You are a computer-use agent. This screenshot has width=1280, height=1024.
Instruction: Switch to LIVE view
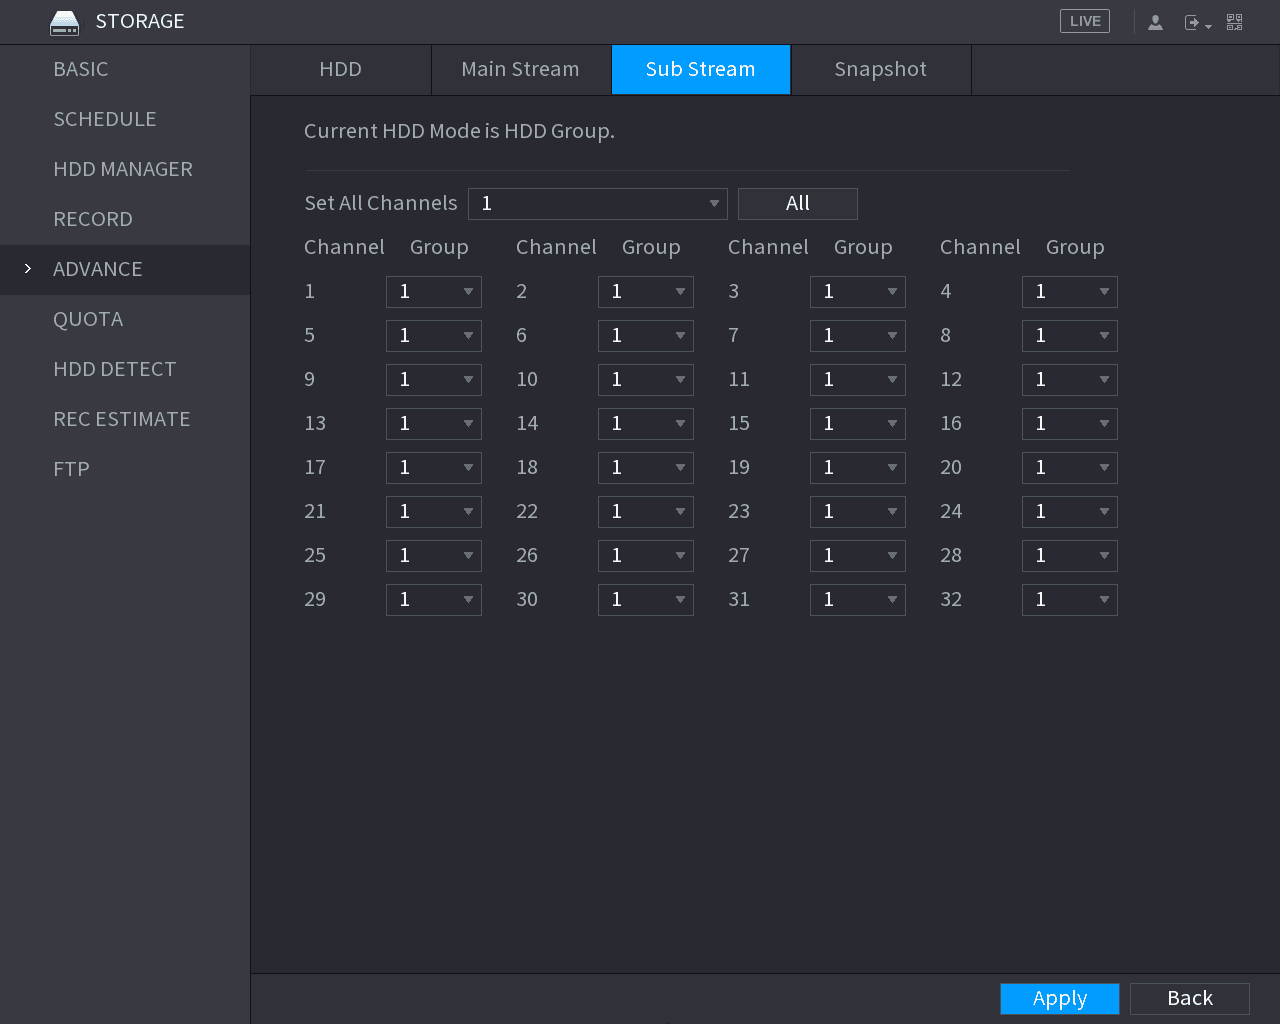[1085, 21]
